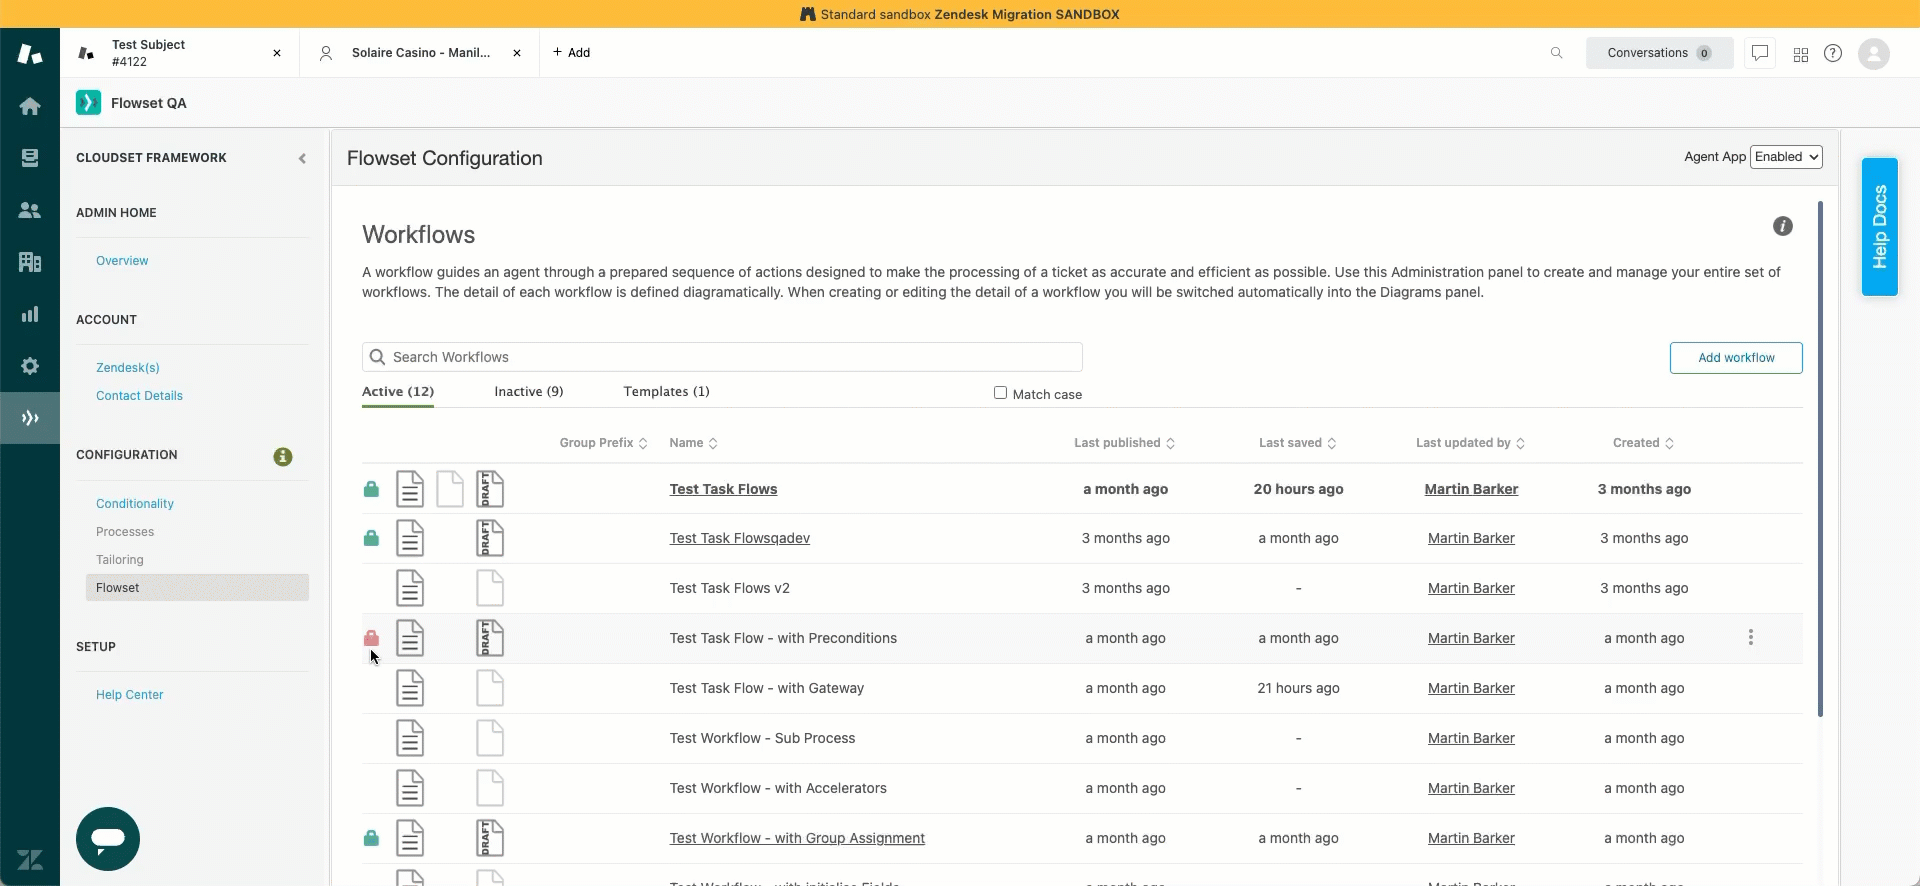Open the Overview admin link
Screen dimensions: 1920x886
122,261
